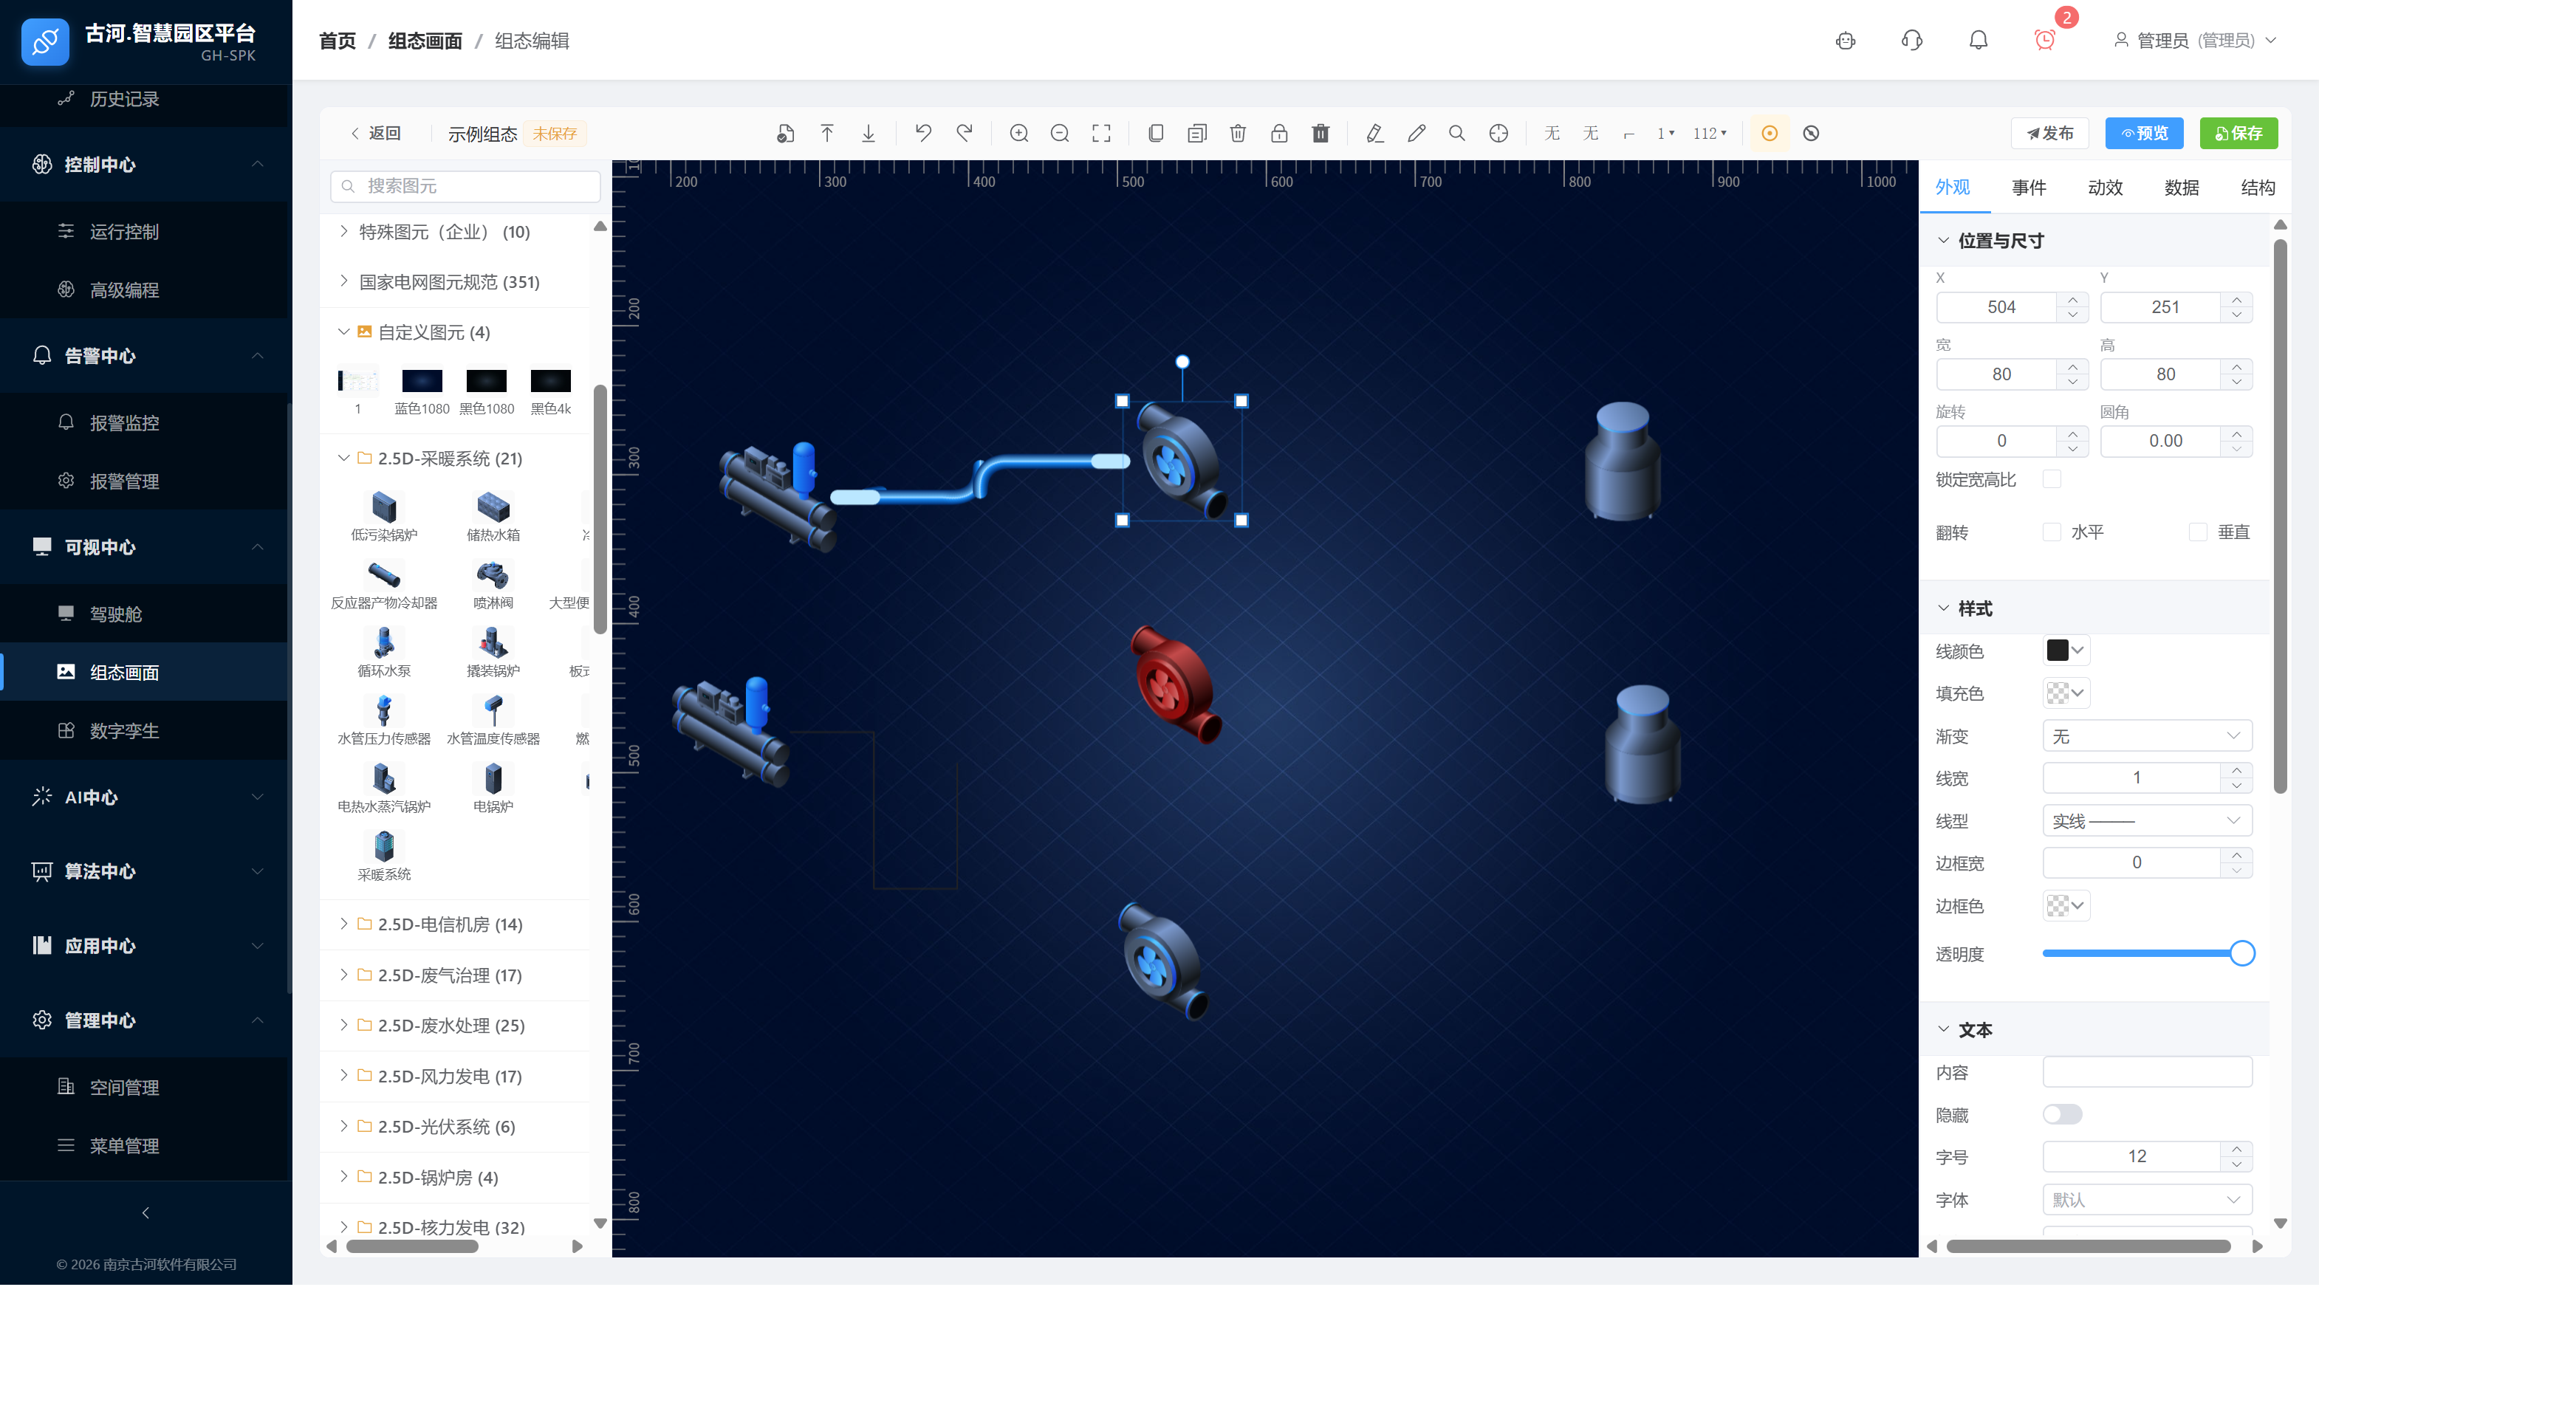
Task: Click the pencil draw tool icon
Action: coord(1416,133)
